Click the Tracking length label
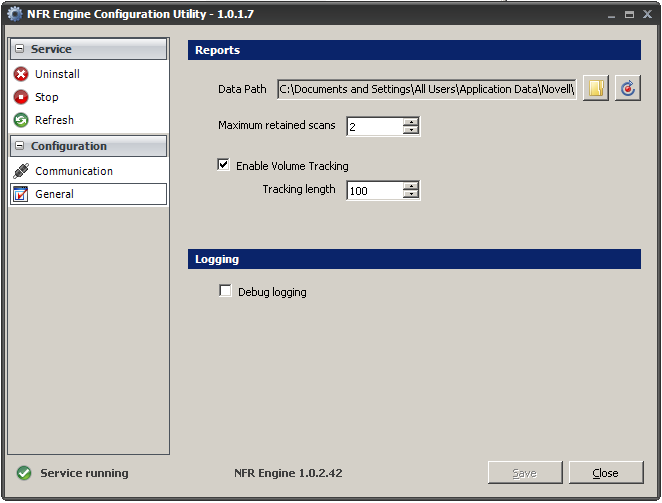The width and height of the screenshot is (662, 503). coord(299,189)
